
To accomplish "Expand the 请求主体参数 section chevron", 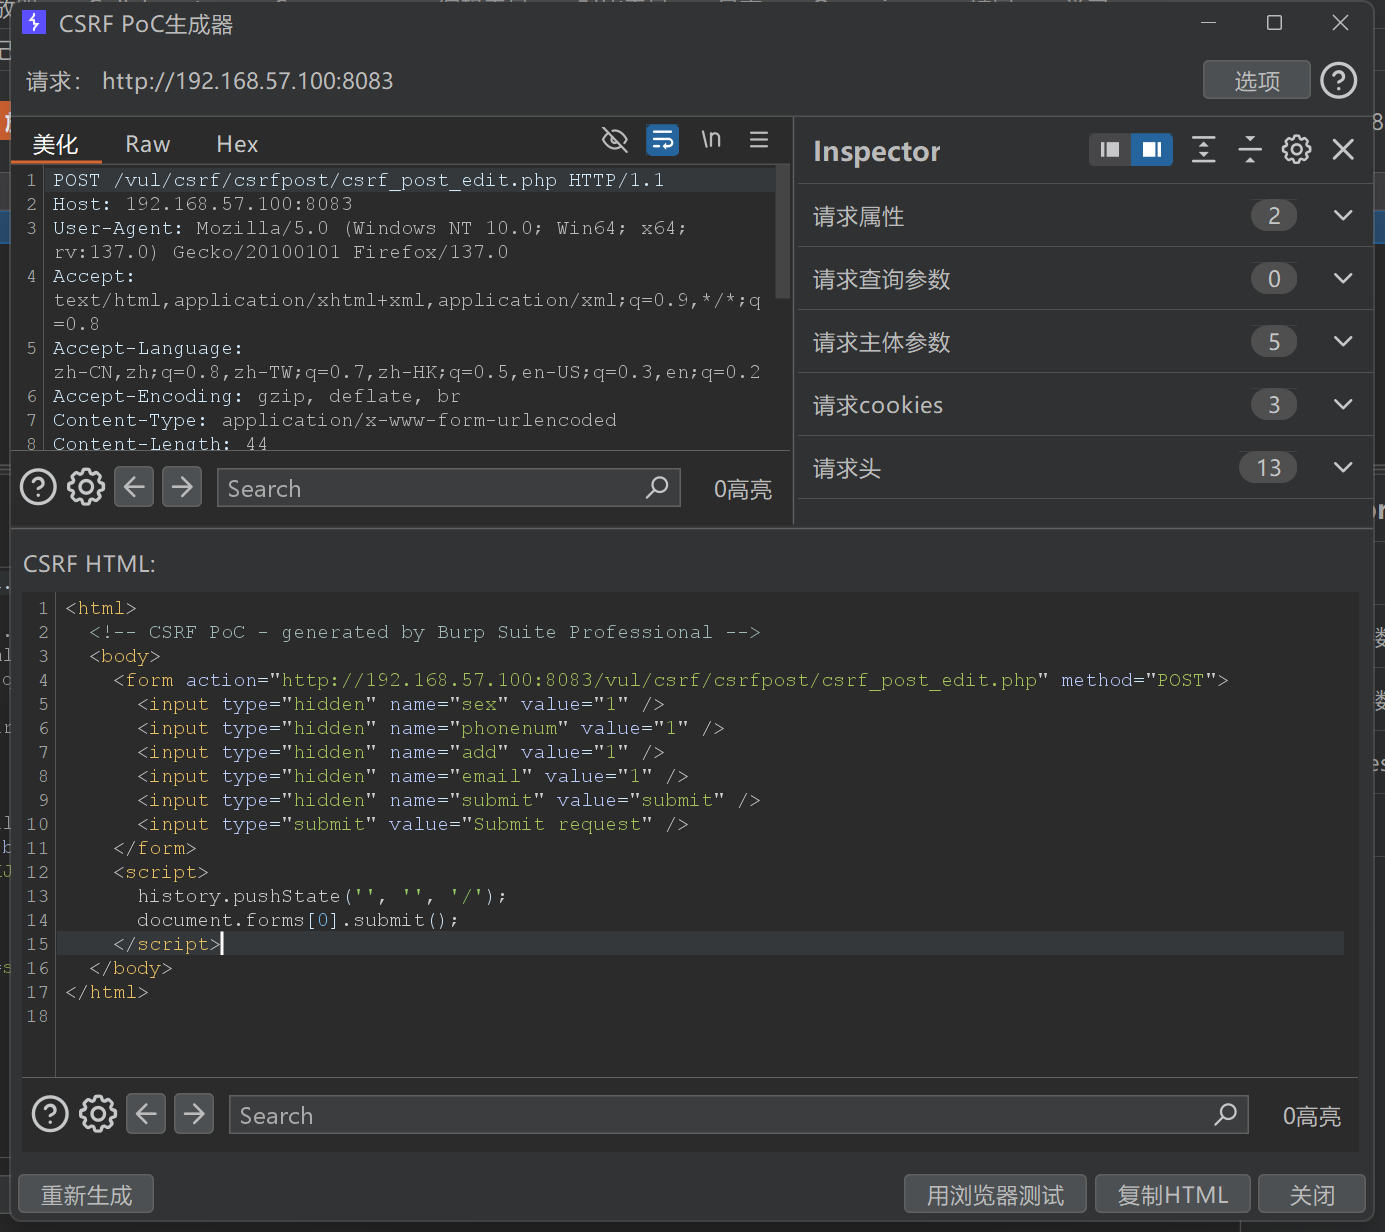I will [1343, 342].
